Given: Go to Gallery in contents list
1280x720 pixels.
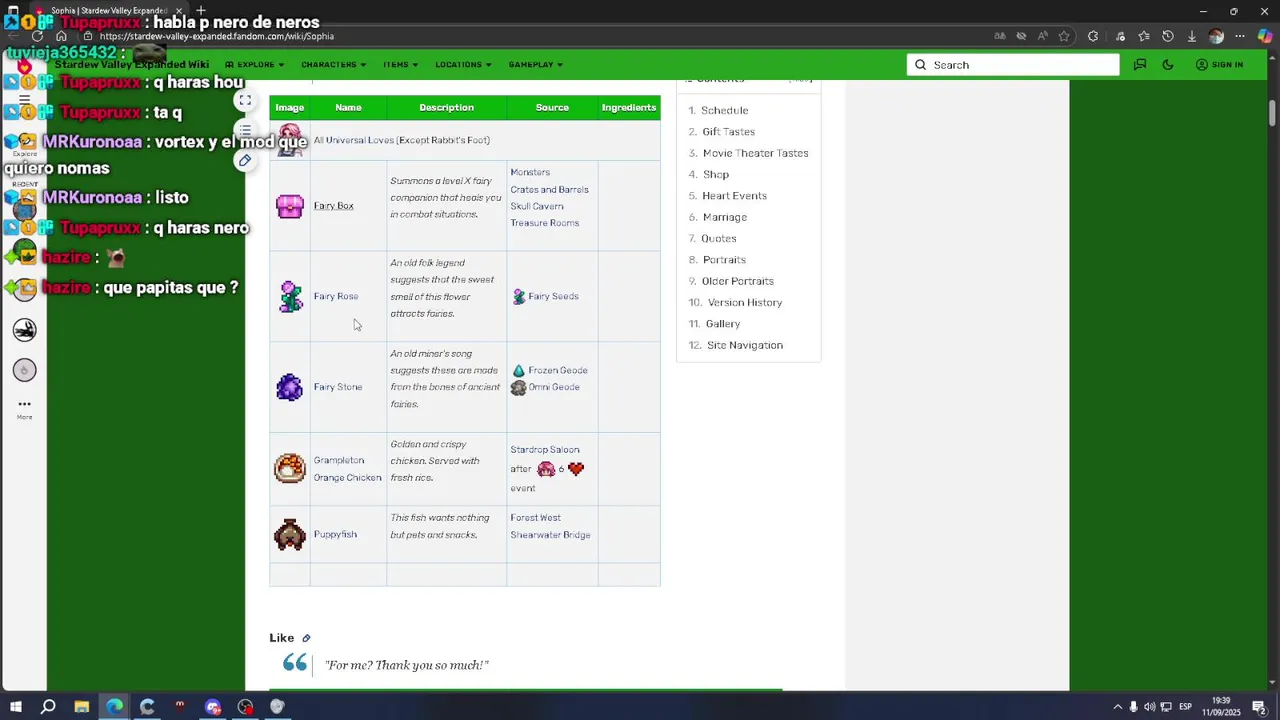Looking at the screenshot, I should tap(722, 324).
